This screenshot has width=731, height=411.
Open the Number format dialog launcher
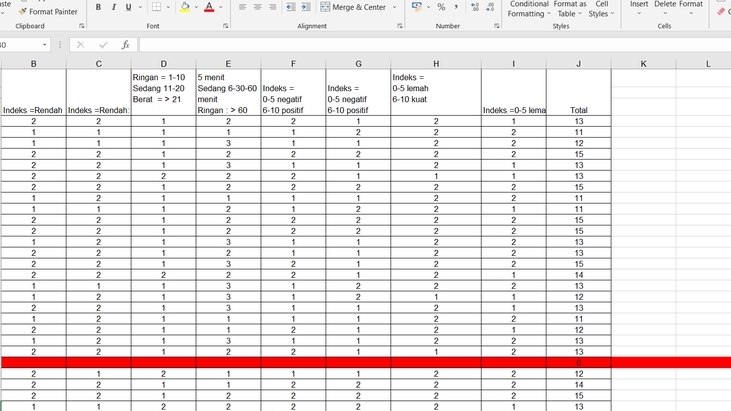(x=497, y=26)
